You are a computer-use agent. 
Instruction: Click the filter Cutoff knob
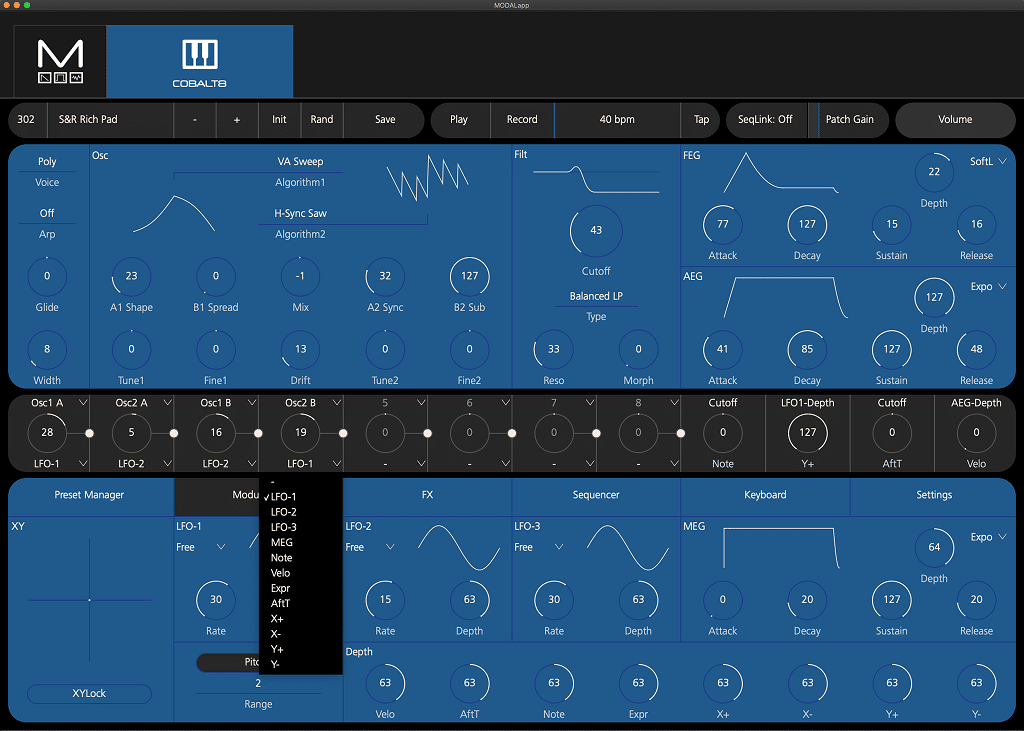coord(596,231)
